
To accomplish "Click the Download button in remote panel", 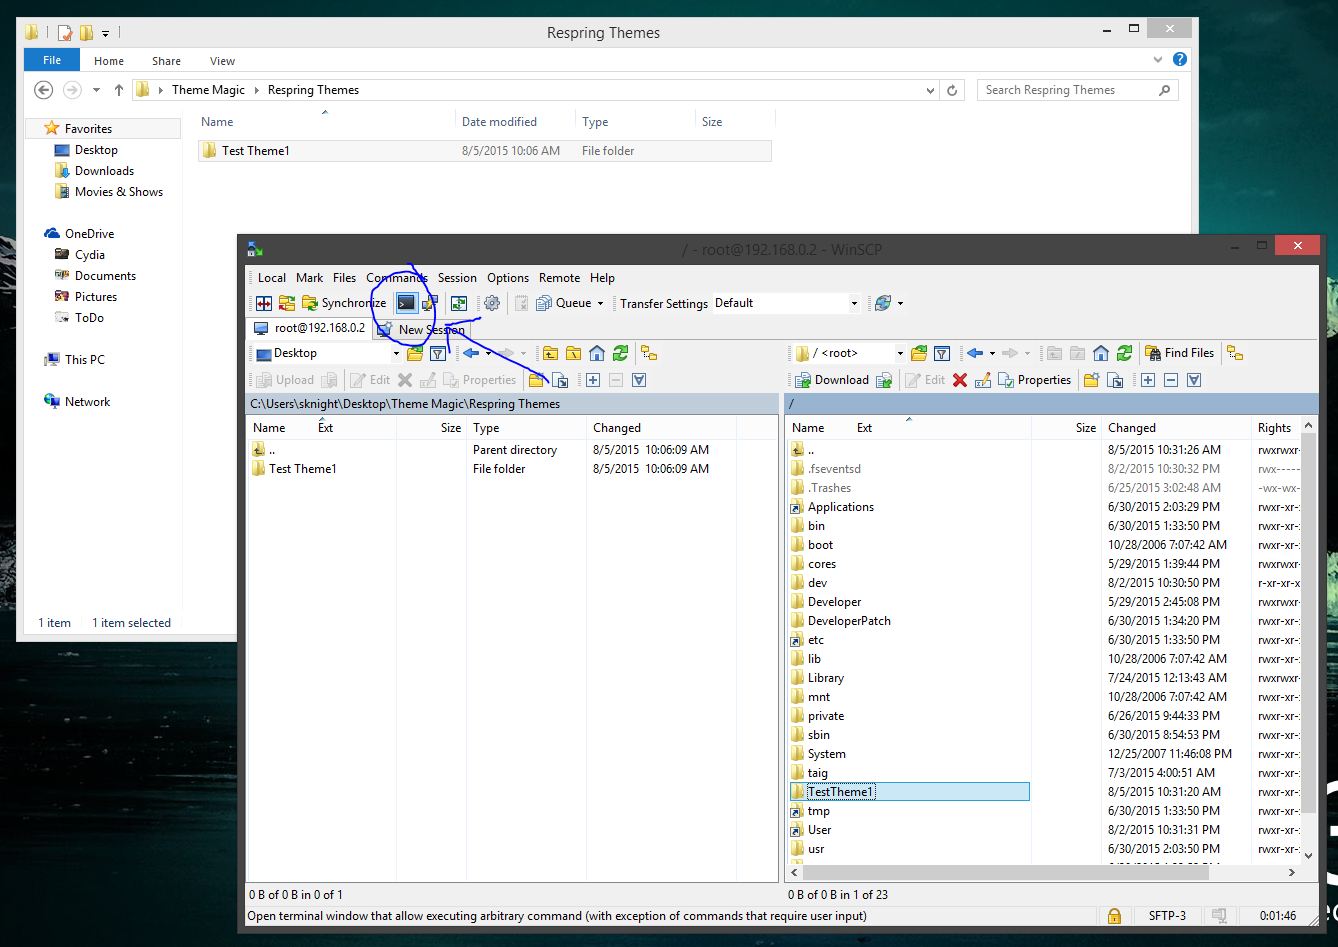I will tap(832, 380).
